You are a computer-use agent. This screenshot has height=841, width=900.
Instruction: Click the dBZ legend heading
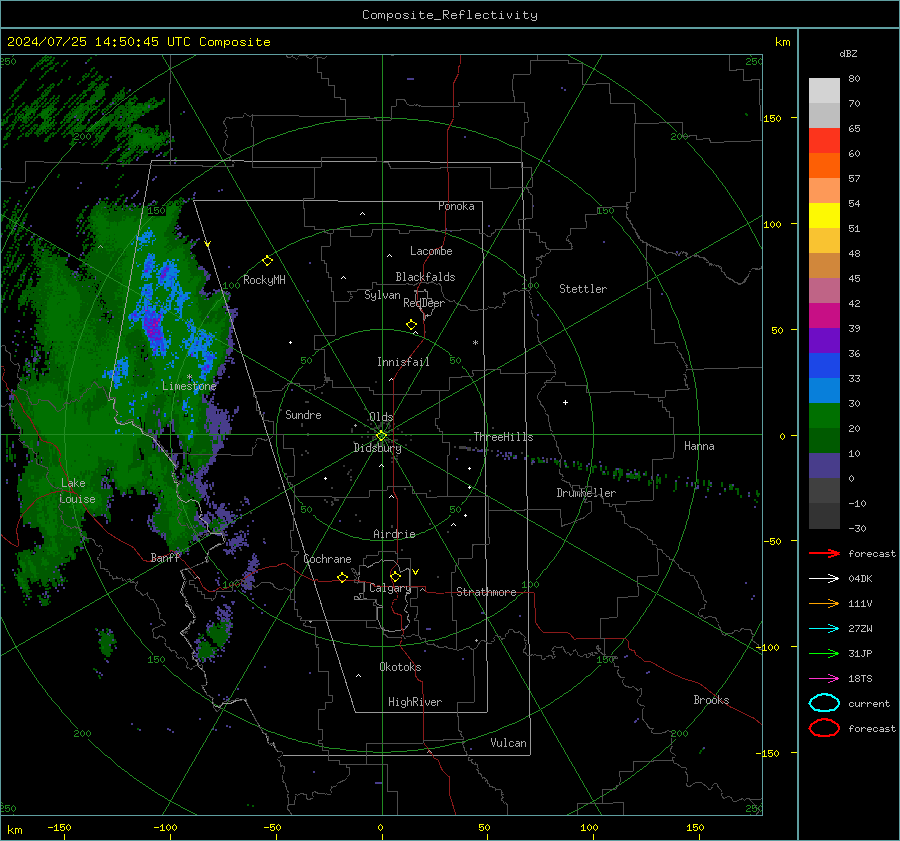tap(848, 53)
